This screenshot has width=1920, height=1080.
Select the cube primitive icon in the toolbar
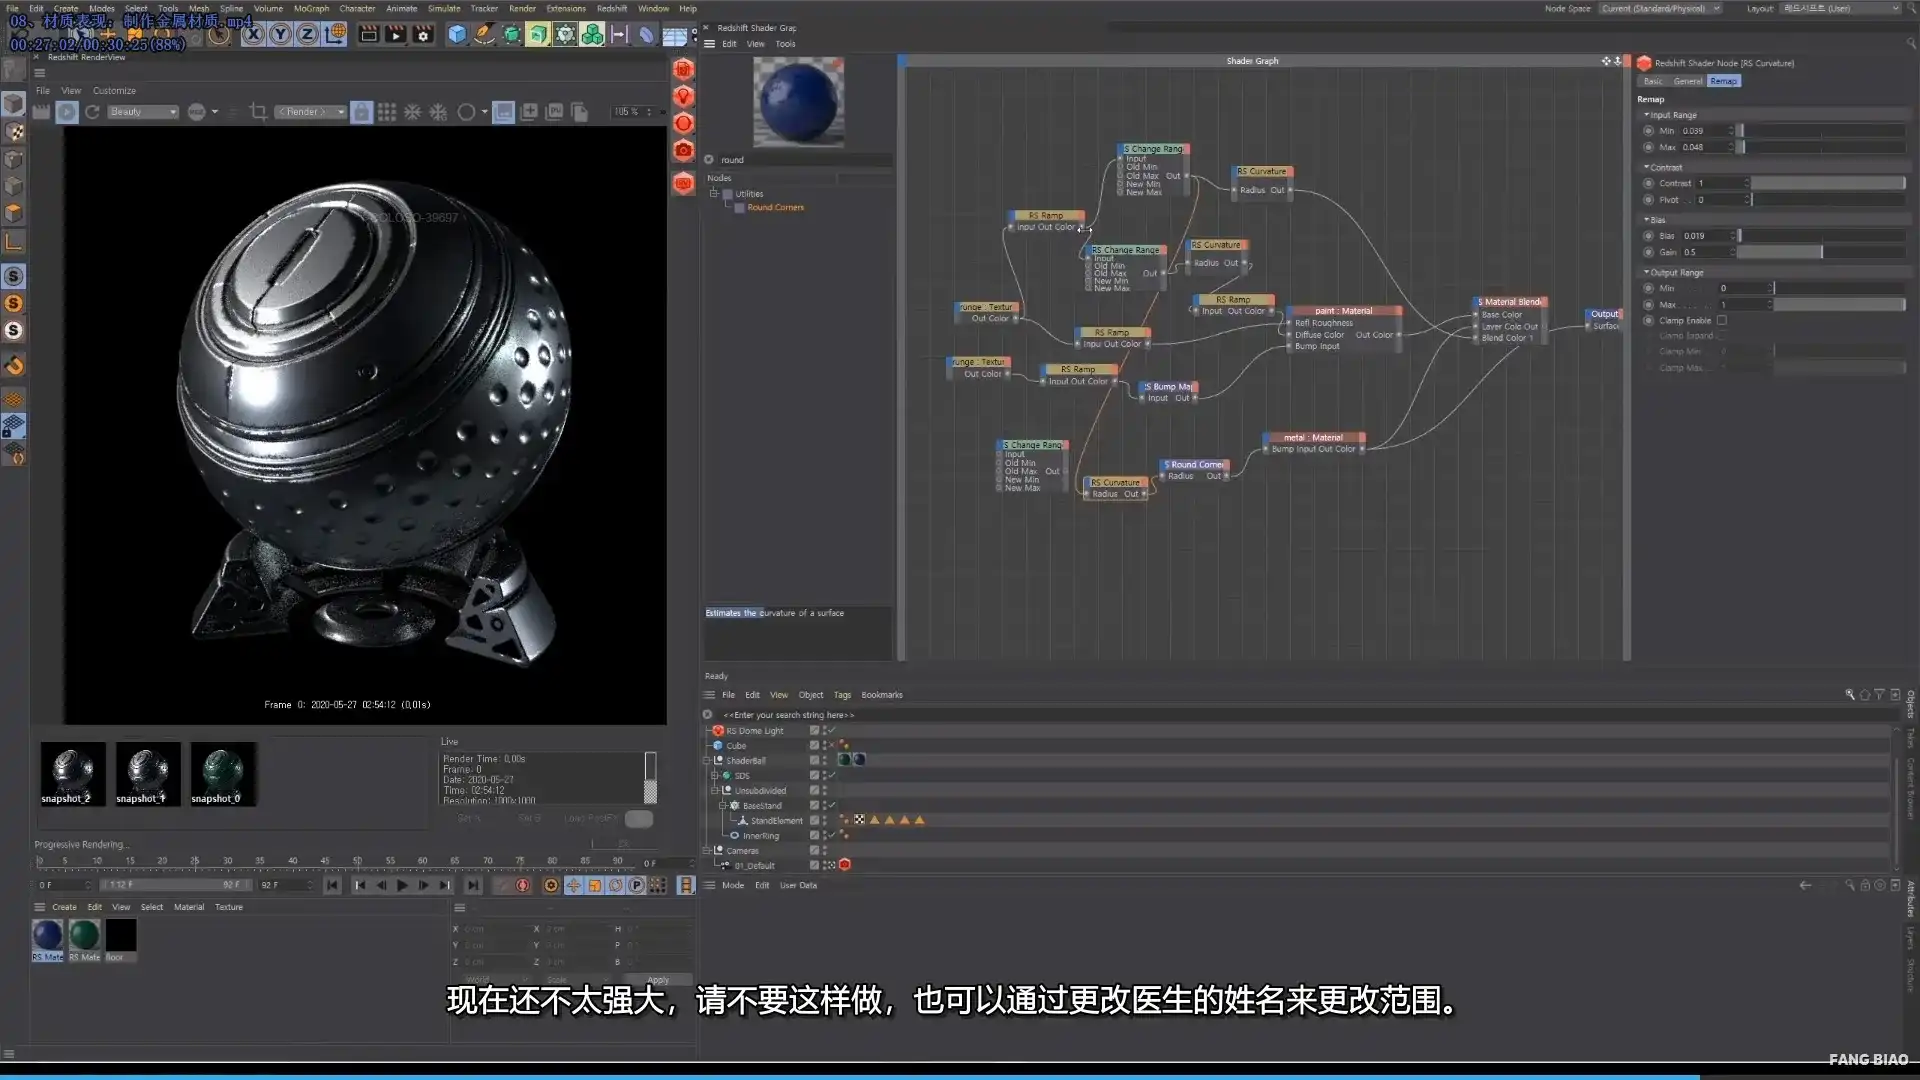457,33
